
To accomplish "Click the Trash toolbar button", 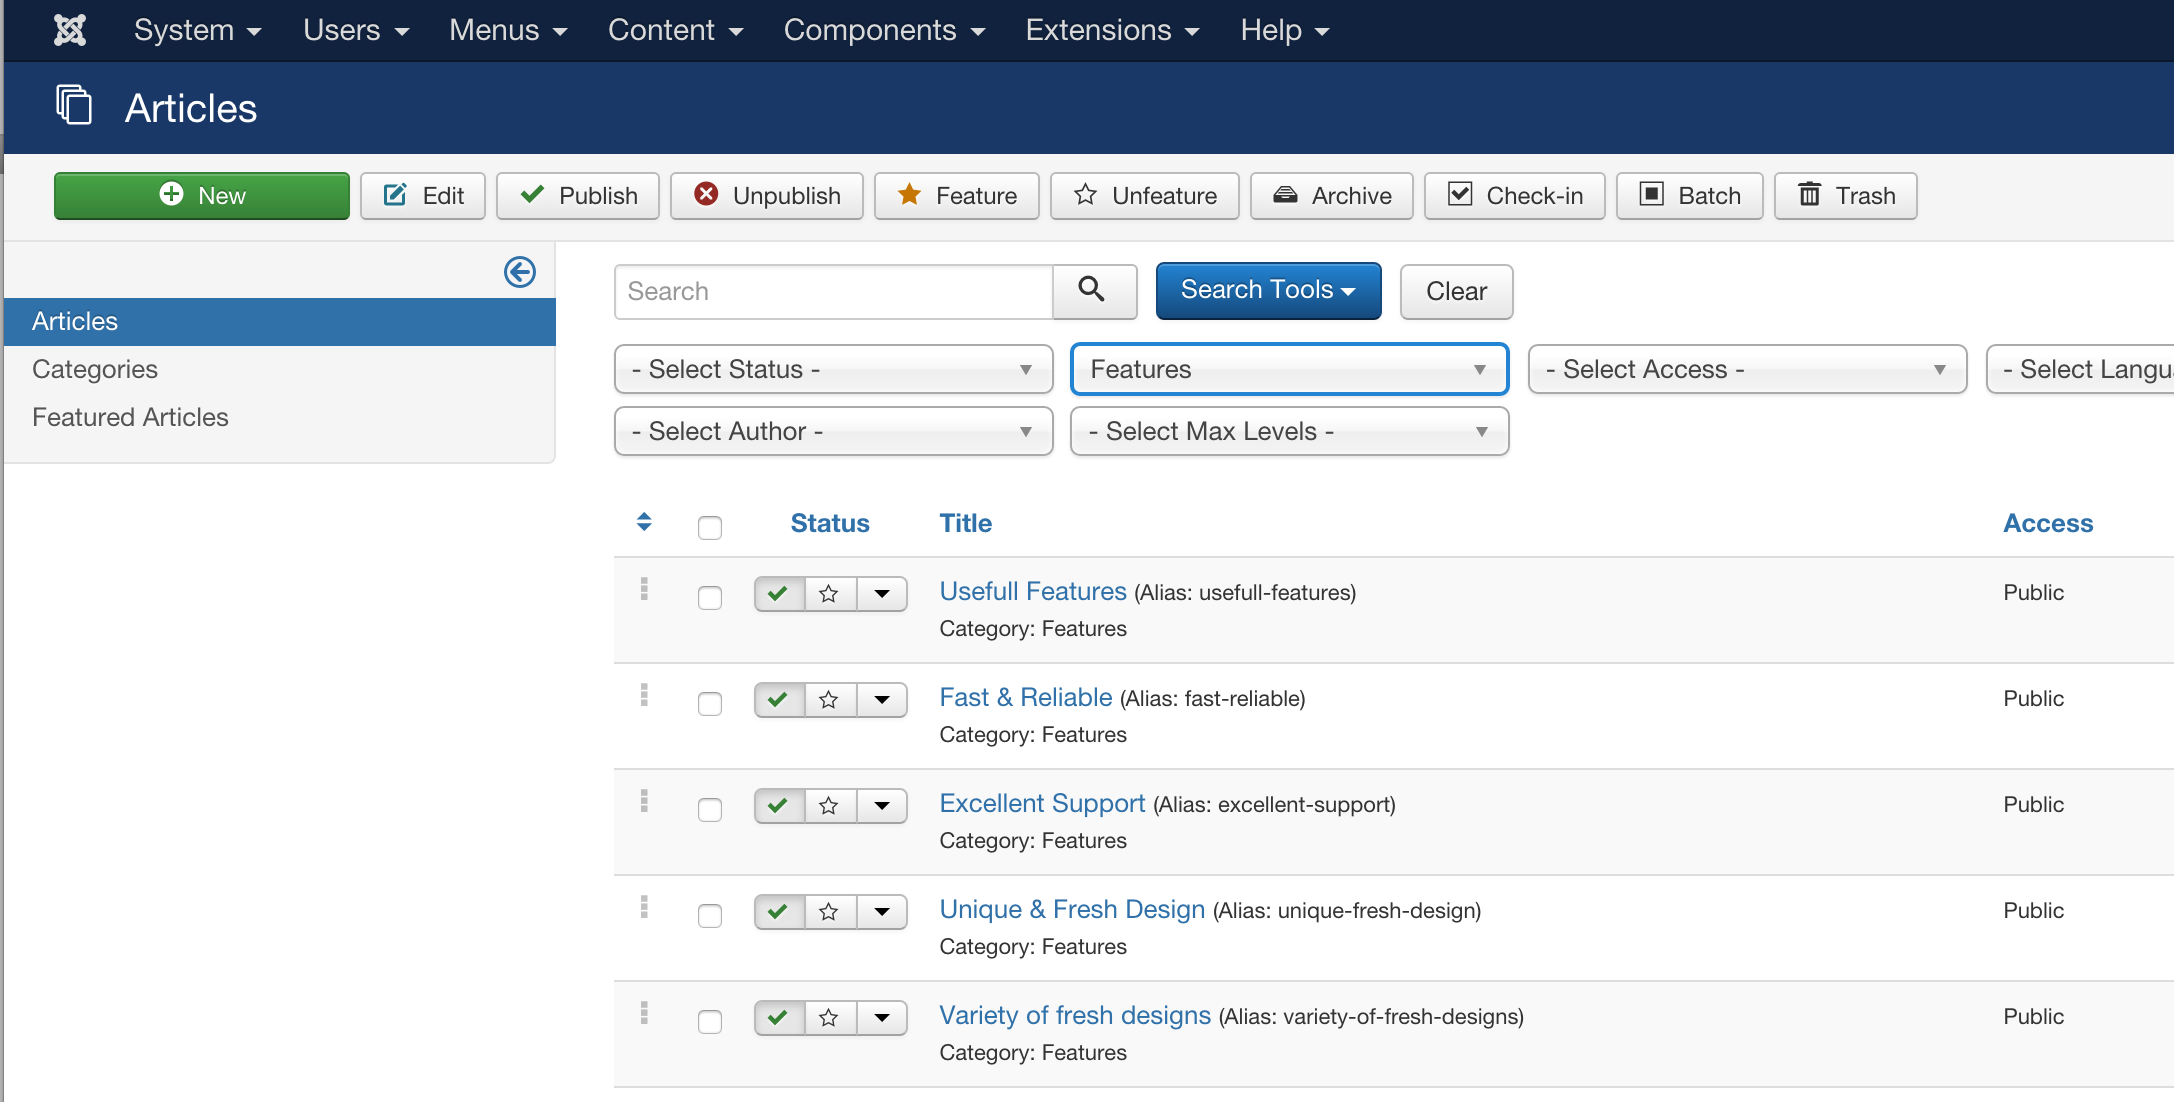I will point(1846,196).
